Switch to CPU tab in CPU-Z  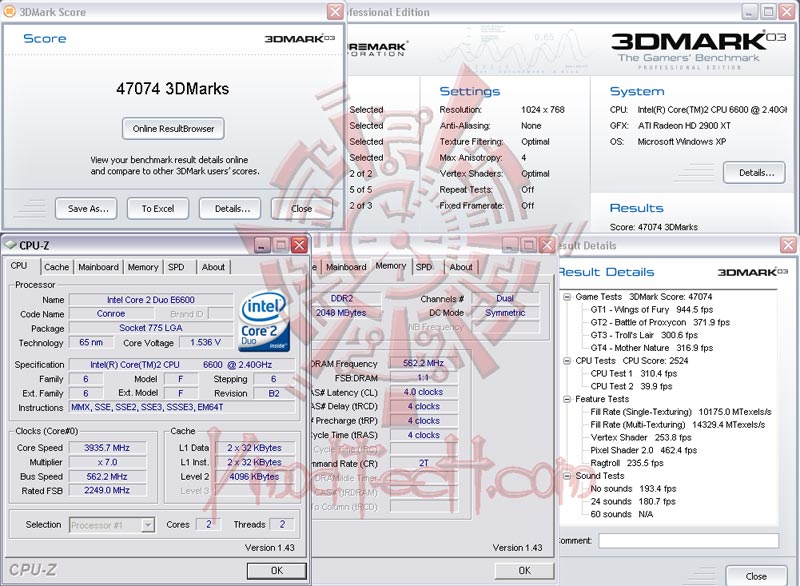click(19, 266)
